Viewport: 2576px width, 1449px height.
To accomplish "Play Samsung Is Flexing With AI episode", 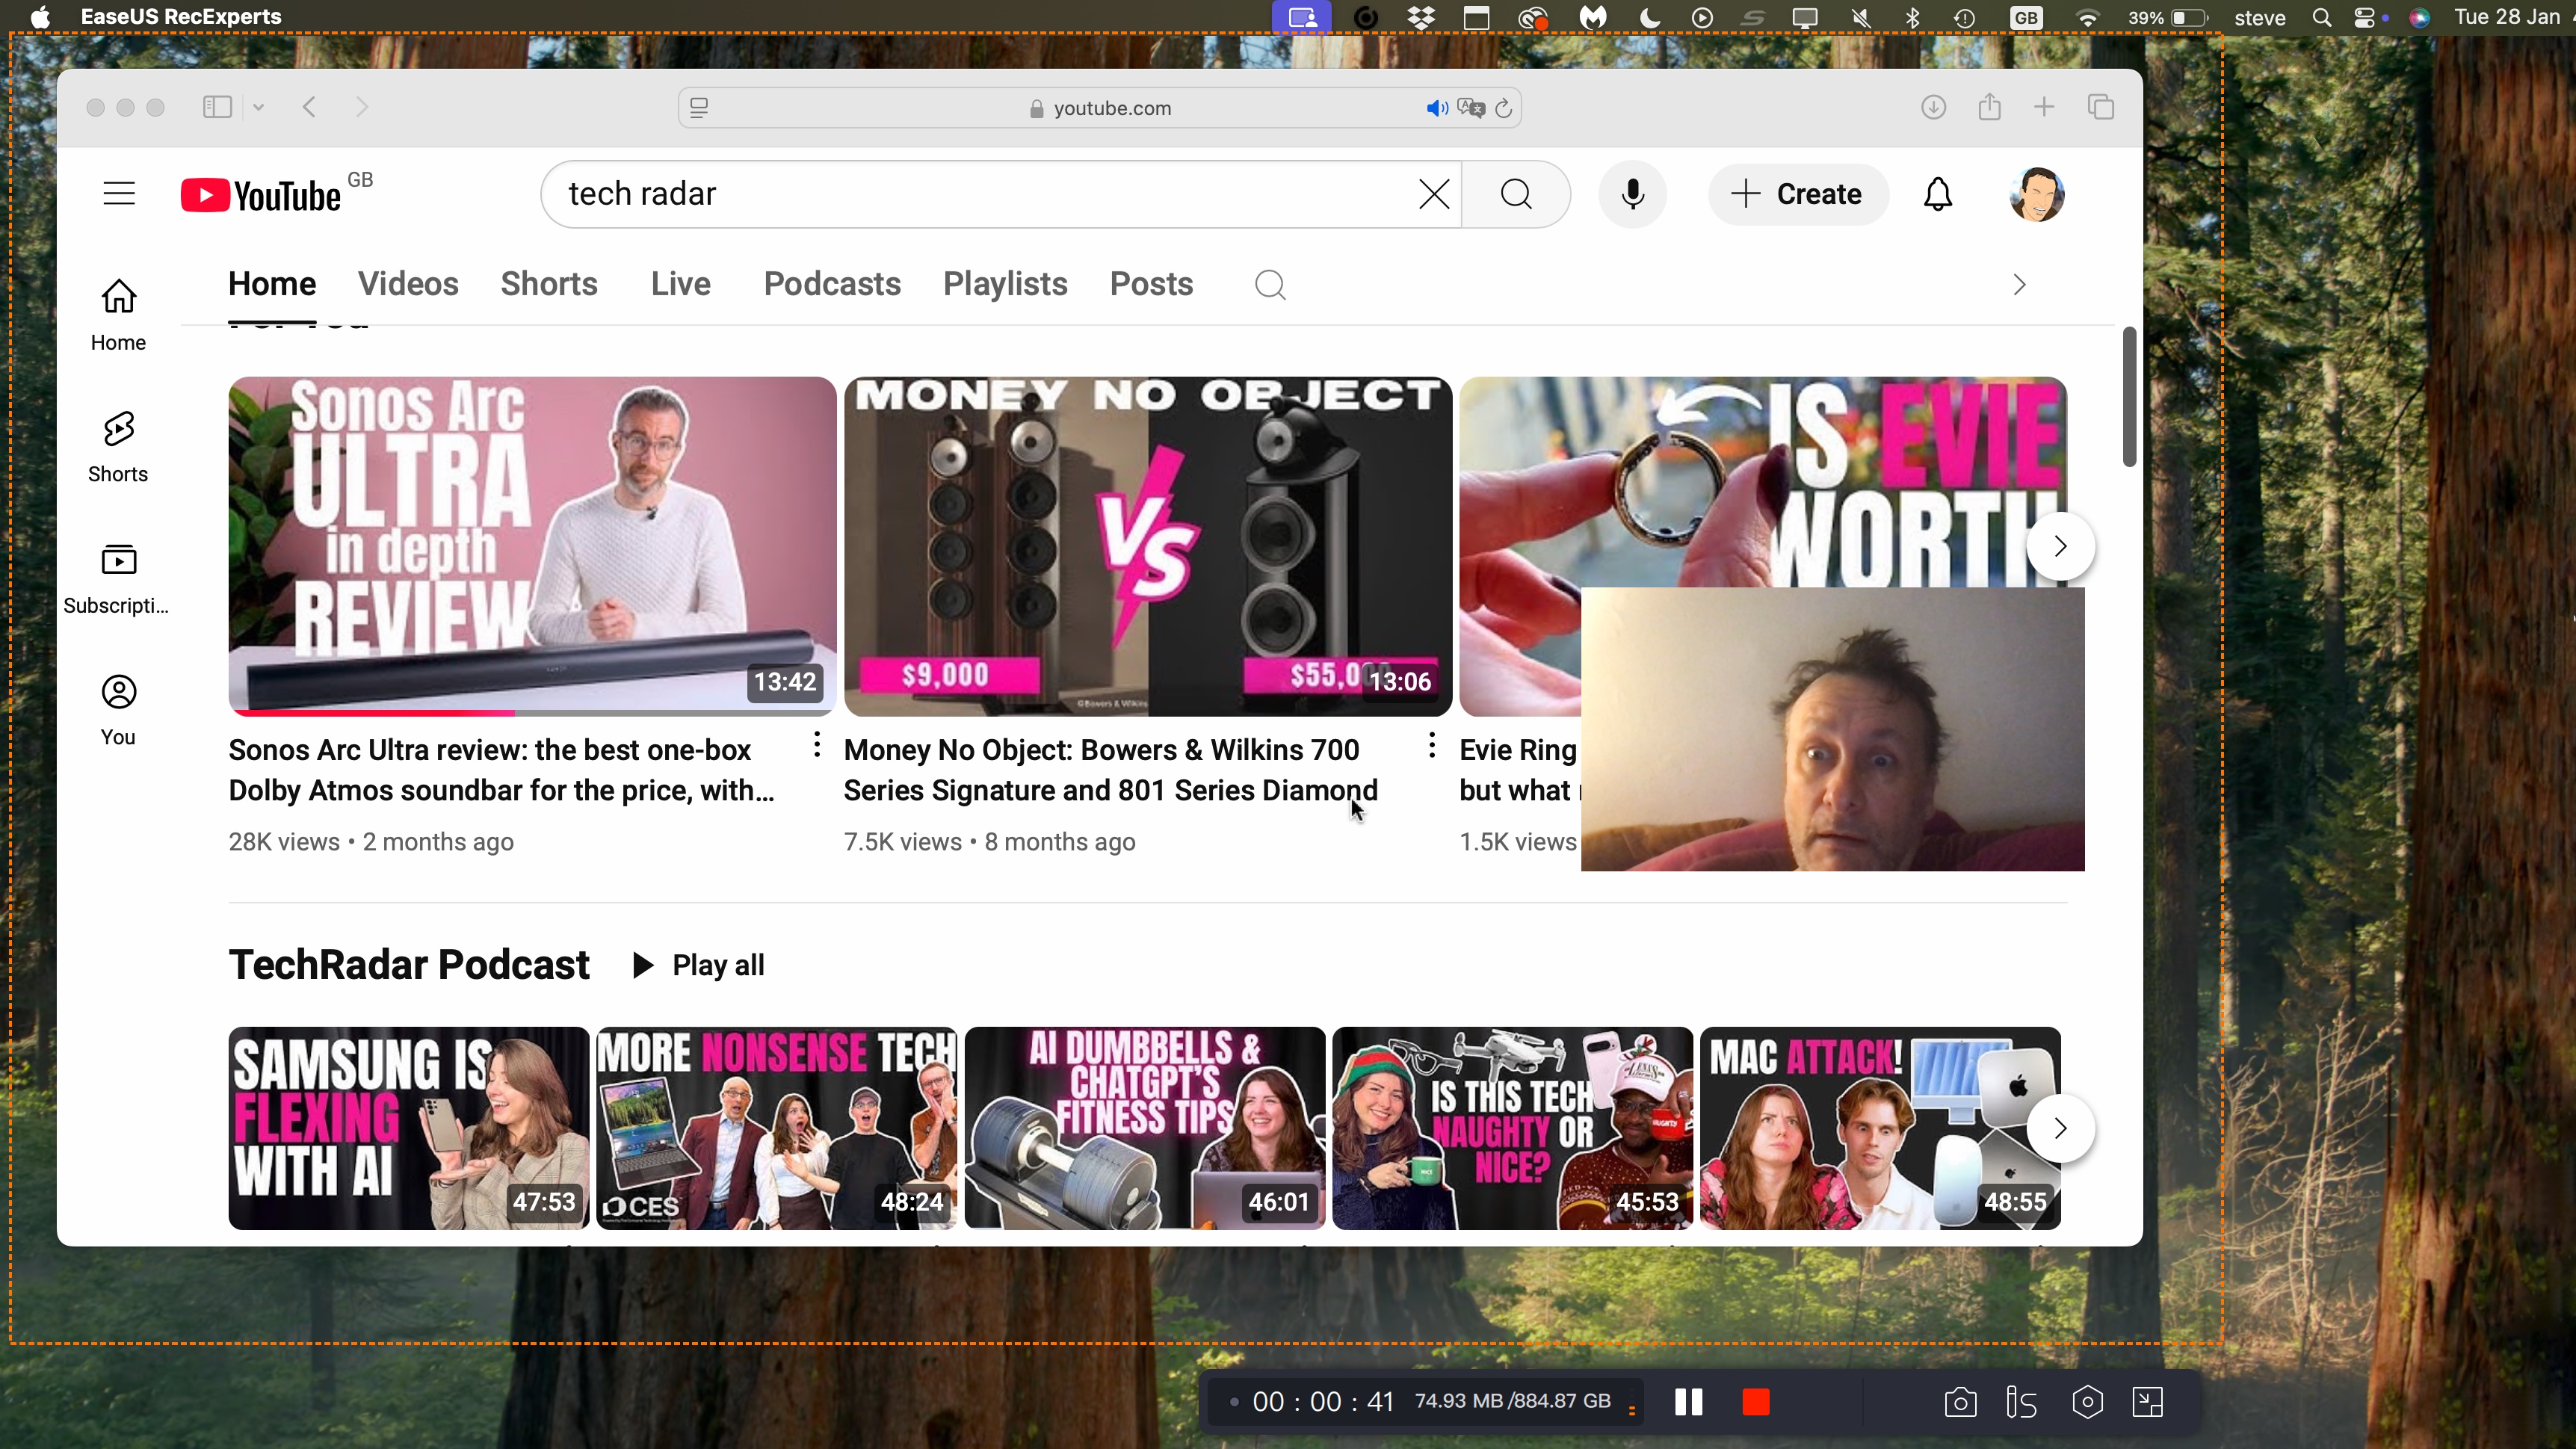I will (409, 1128).
